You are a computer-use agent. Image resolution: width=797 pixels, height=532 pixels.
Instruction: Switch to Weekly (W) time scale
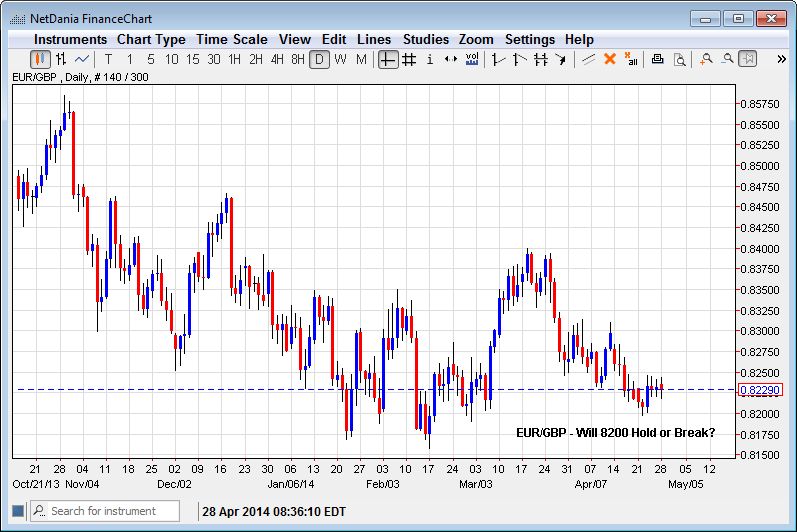(341, 59)
